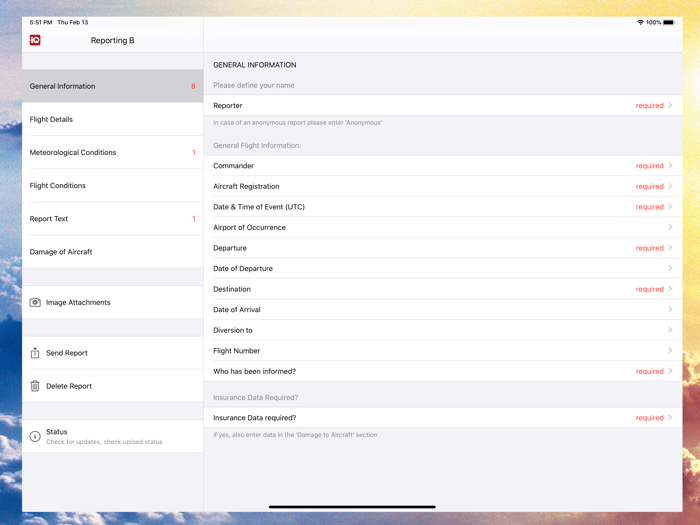This screenshot has height=525, width=700.
Task: Tap the home indicator bar at bottom
Action: pos(352,507)
